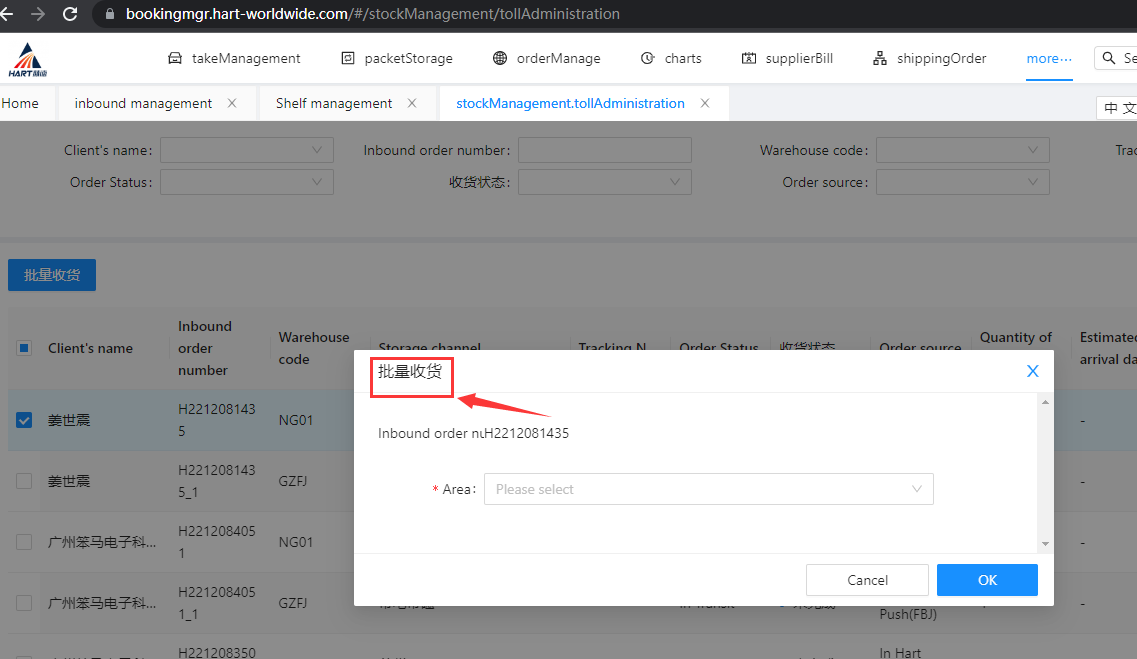Expand the Client's name dropdown filter

click(246, 150)
